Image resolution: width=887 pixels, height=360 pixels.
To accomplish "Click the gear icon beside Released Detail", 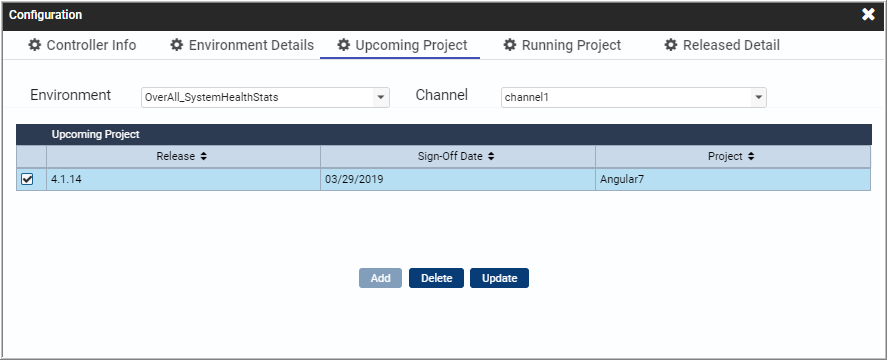I will pyautogui.click(x=671, y=45).
